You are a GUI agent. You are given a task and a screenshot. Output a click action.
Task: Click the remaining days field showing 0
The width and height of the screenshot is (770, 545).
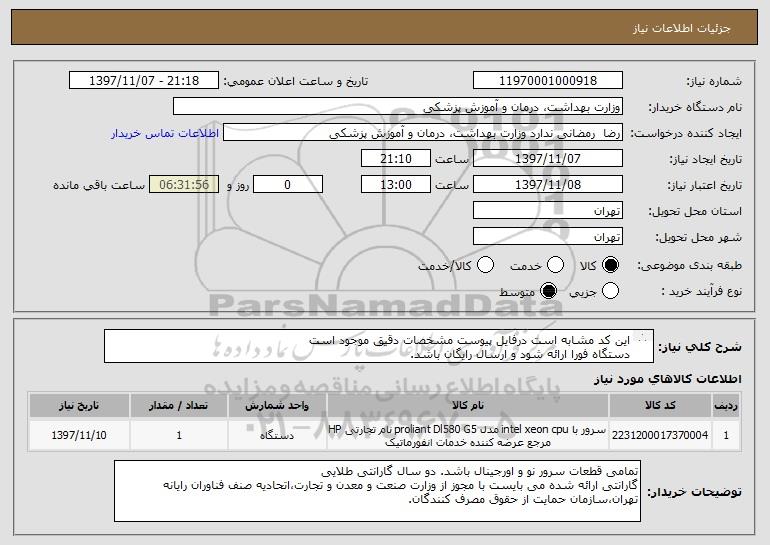(288, 185)
